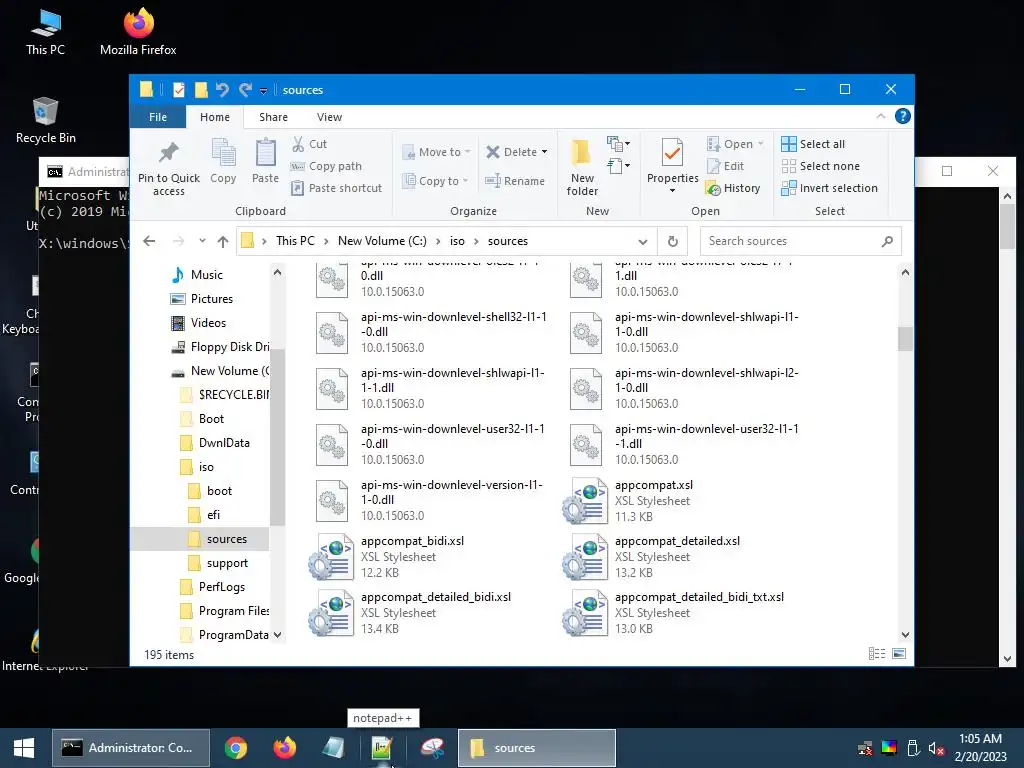Click the Search sources field
Screen dimensions: 1024x768
pyautogui.click(x=801, y=241)
